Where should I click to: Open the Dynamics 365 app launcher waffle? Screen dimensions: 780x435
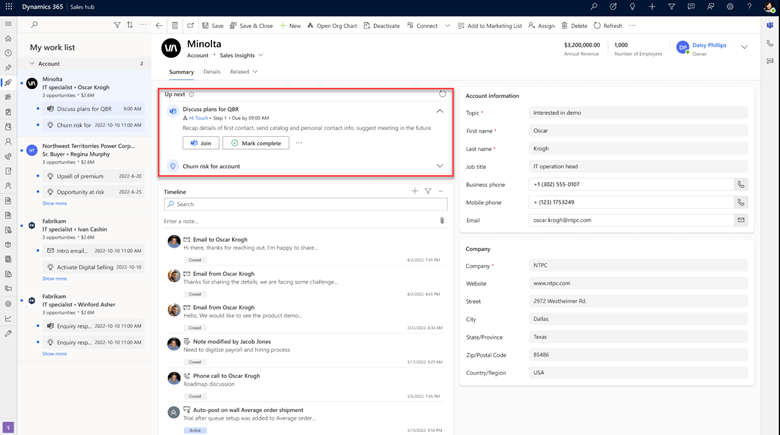pyautogui.click(x=9, y=7)
